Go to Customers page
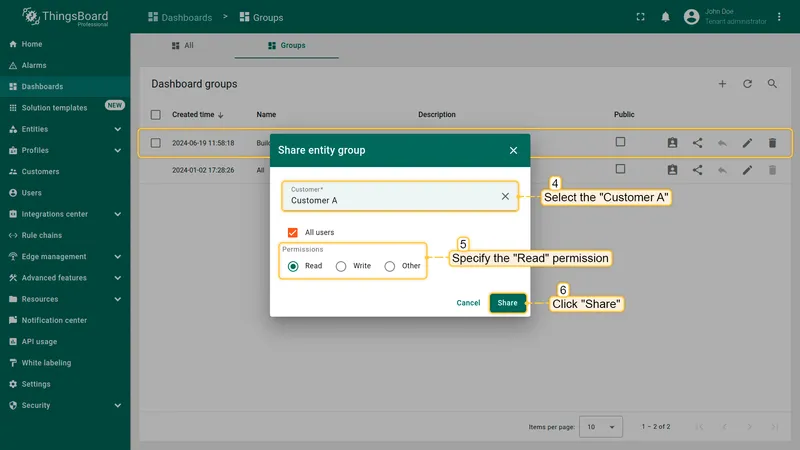Viewport: 800px width, 450px height. (65, 171)
